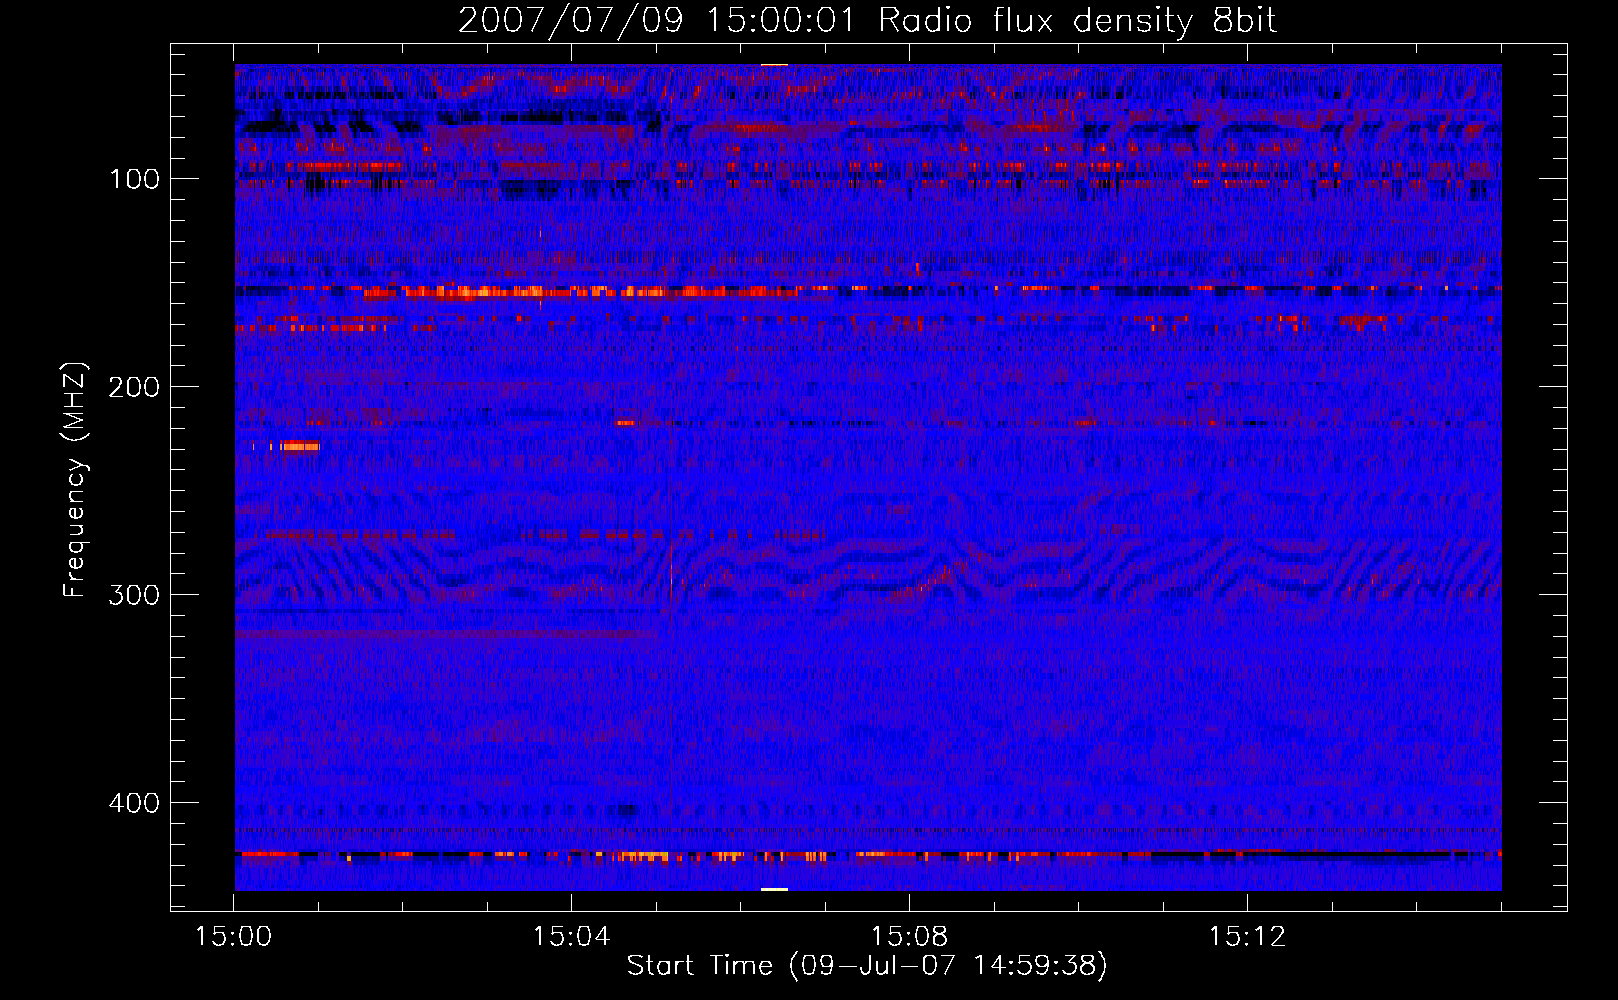The height and width of the screenshot is (1000, 1618).
Task: Click the 15:08 time tick label
Action: point(909,937)
